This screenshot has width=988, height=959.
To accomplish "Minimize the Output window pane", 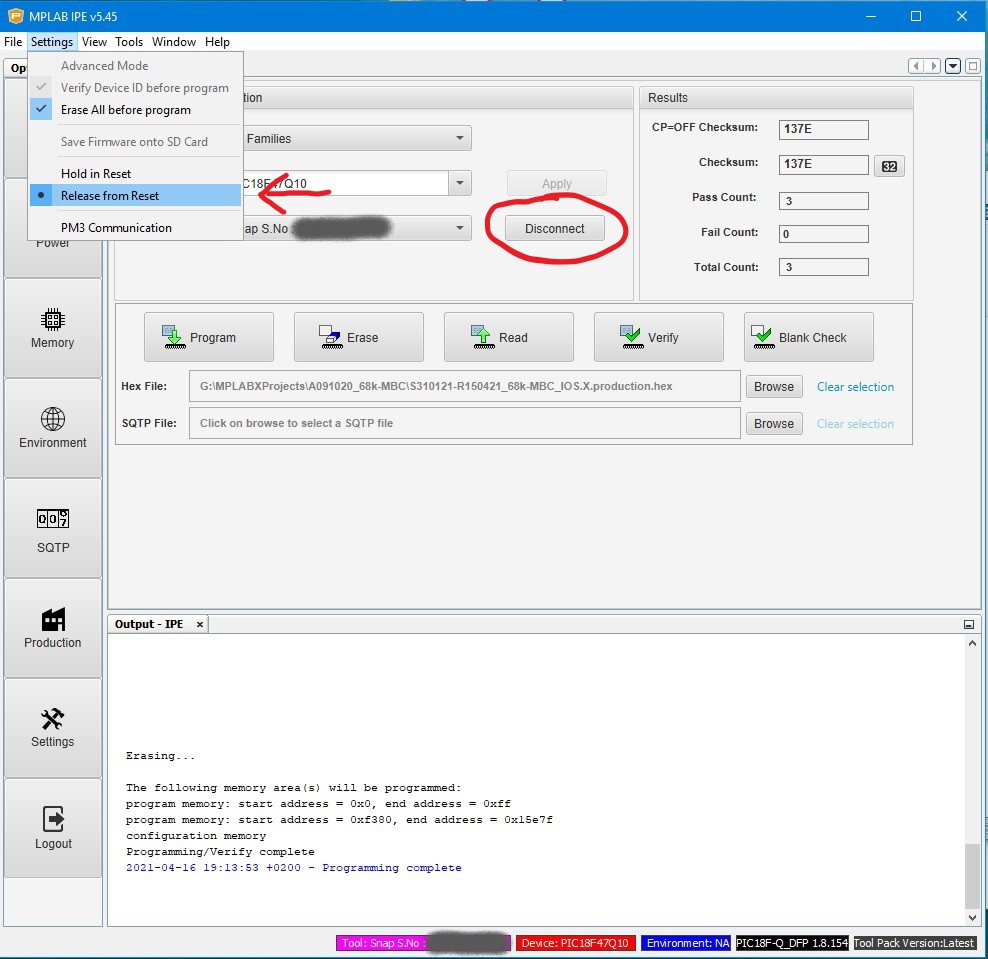I will 968,624.
